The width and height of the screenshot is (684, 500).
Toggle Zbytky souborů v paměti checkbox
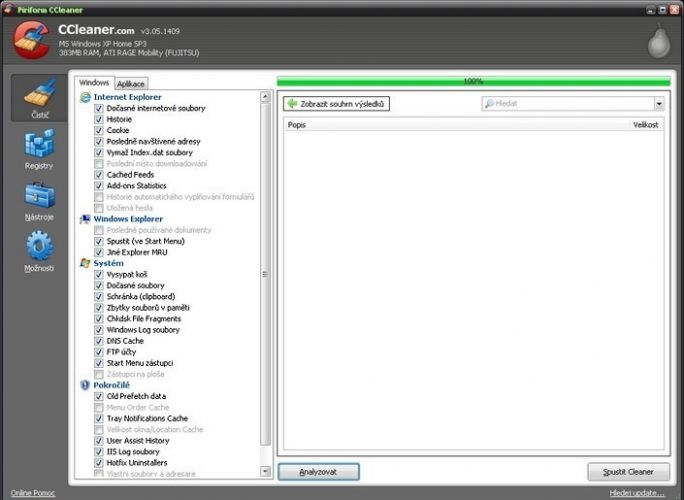[99, 308]
